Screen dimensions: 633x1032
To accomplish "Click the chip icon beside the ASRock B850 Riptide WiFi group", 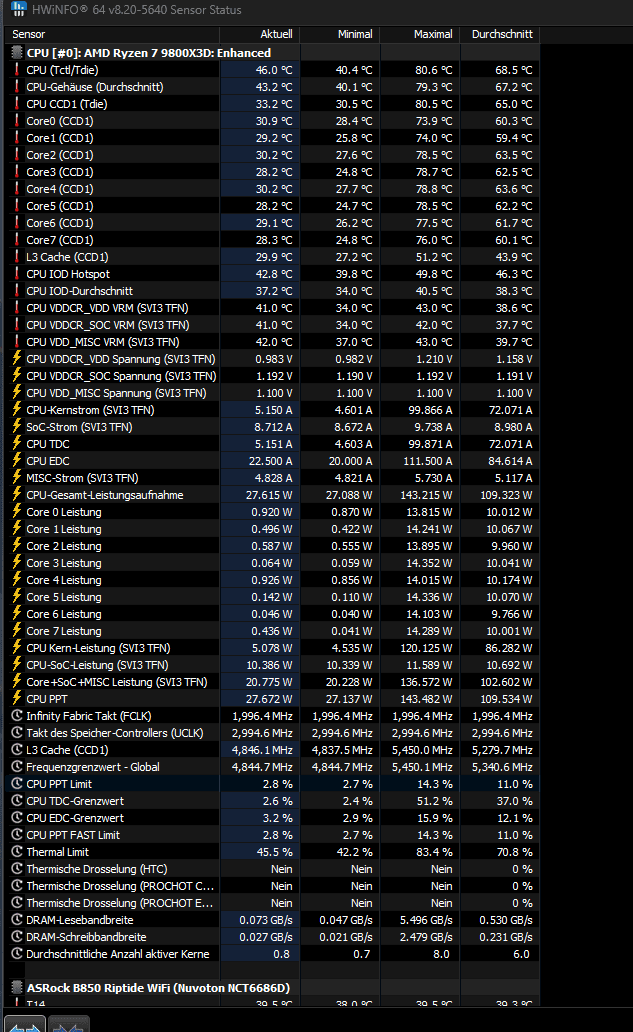I will click(x=17, y=987).
